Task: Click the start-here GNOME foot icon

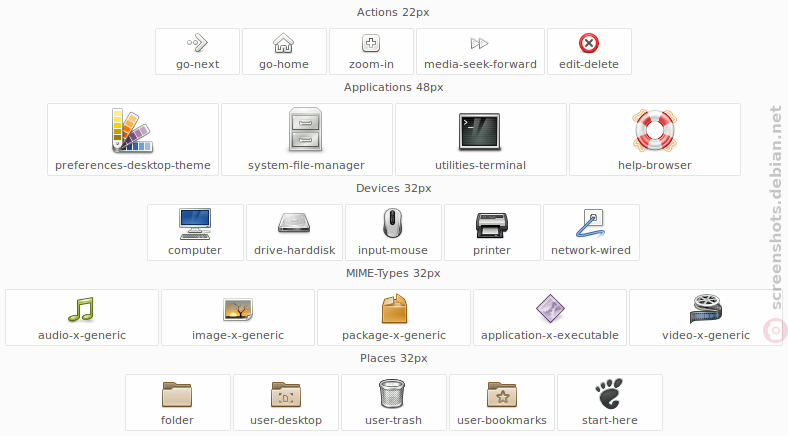Action: click(x=610, y=394)
